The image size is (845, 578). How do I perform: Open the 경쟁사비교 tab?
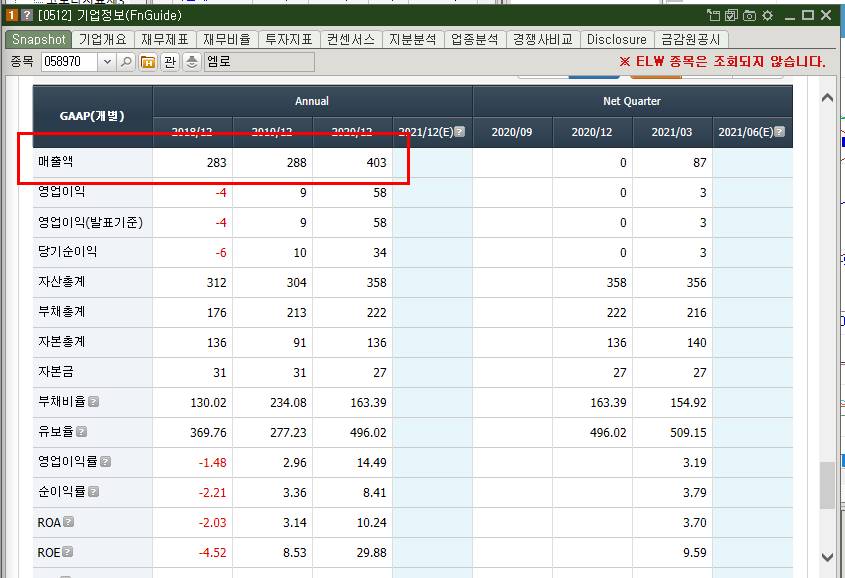[543, 39]
